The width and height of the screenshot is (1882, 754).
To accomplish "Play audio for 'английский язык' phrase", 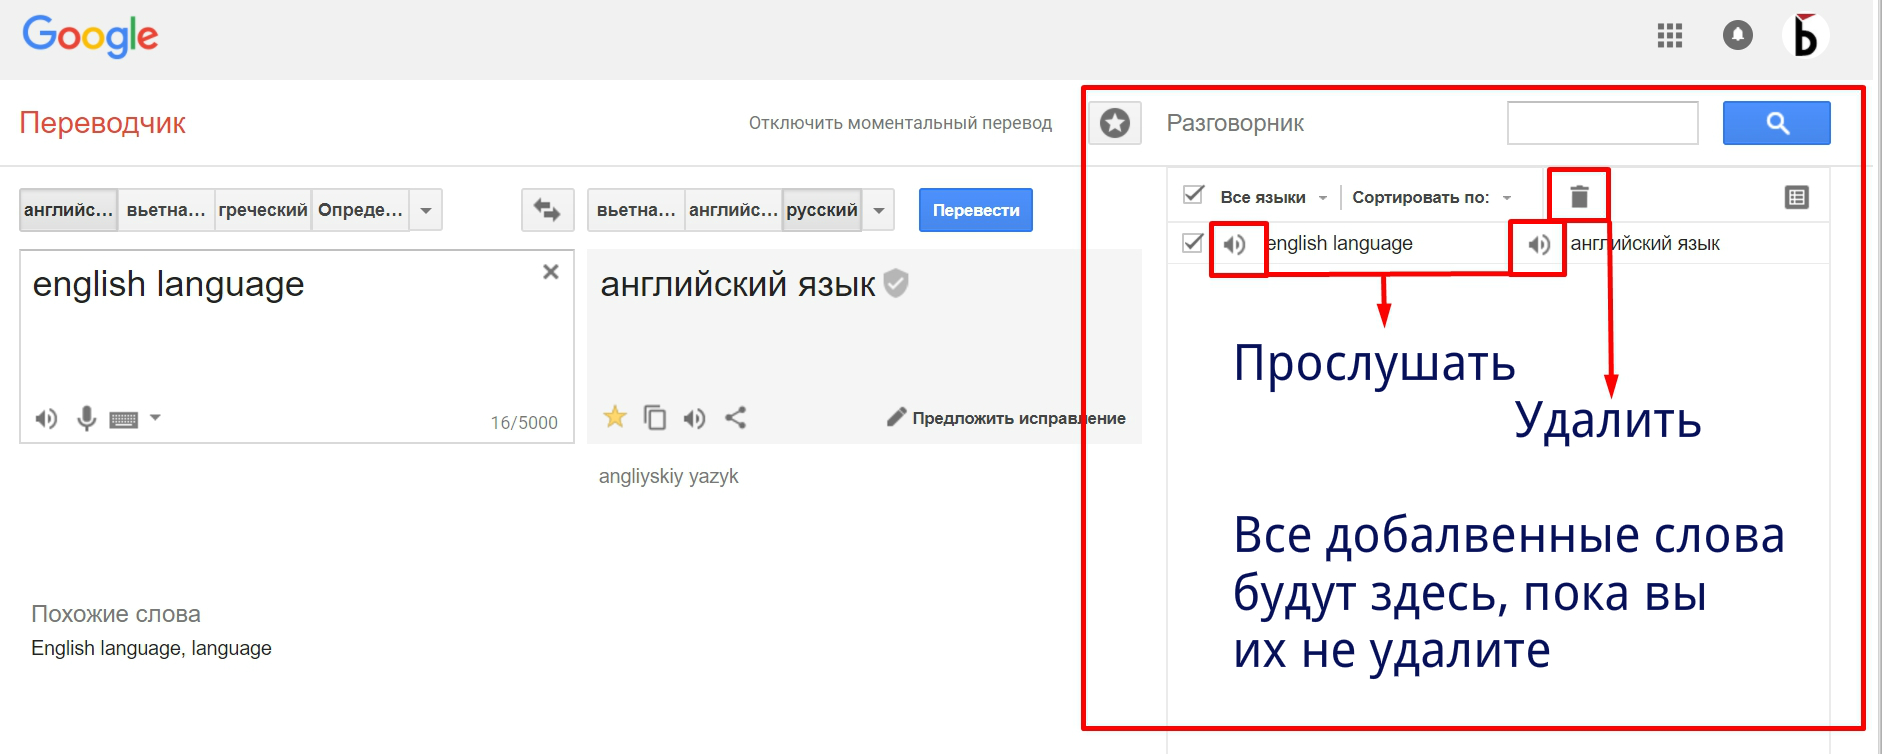I will 1539,244.
